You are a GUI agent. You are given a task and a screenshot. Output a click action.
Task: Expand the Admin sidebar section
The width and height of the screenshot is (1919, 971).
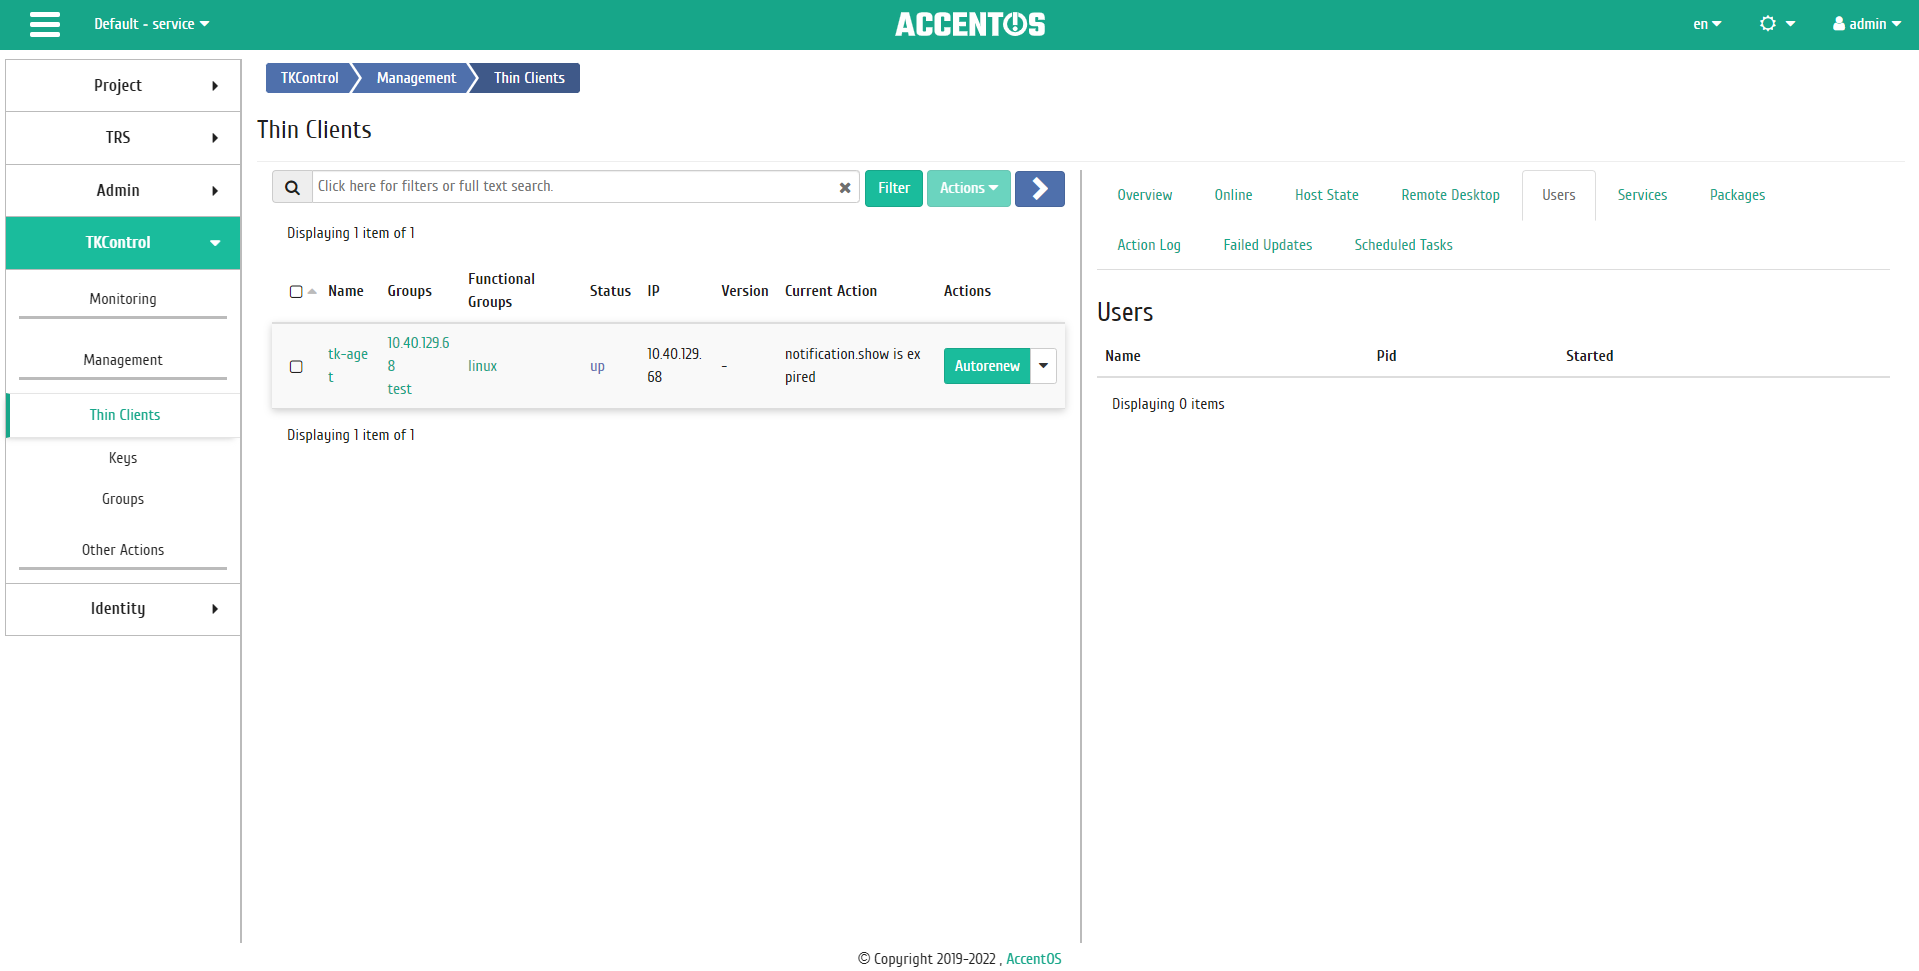tap(123, 191)
